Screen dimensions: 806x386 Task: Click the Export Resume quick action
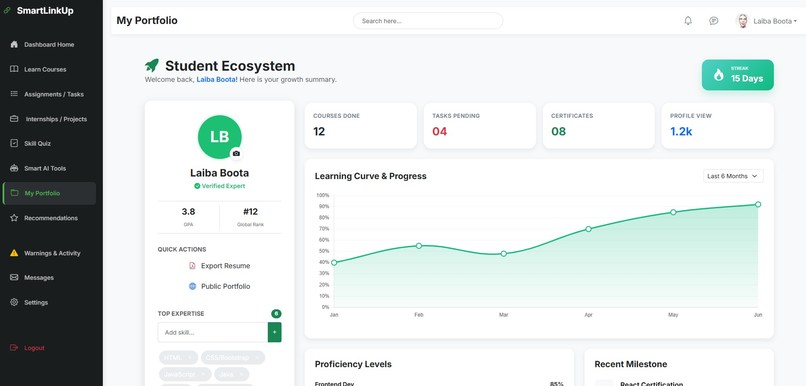[x=219, y=266]
